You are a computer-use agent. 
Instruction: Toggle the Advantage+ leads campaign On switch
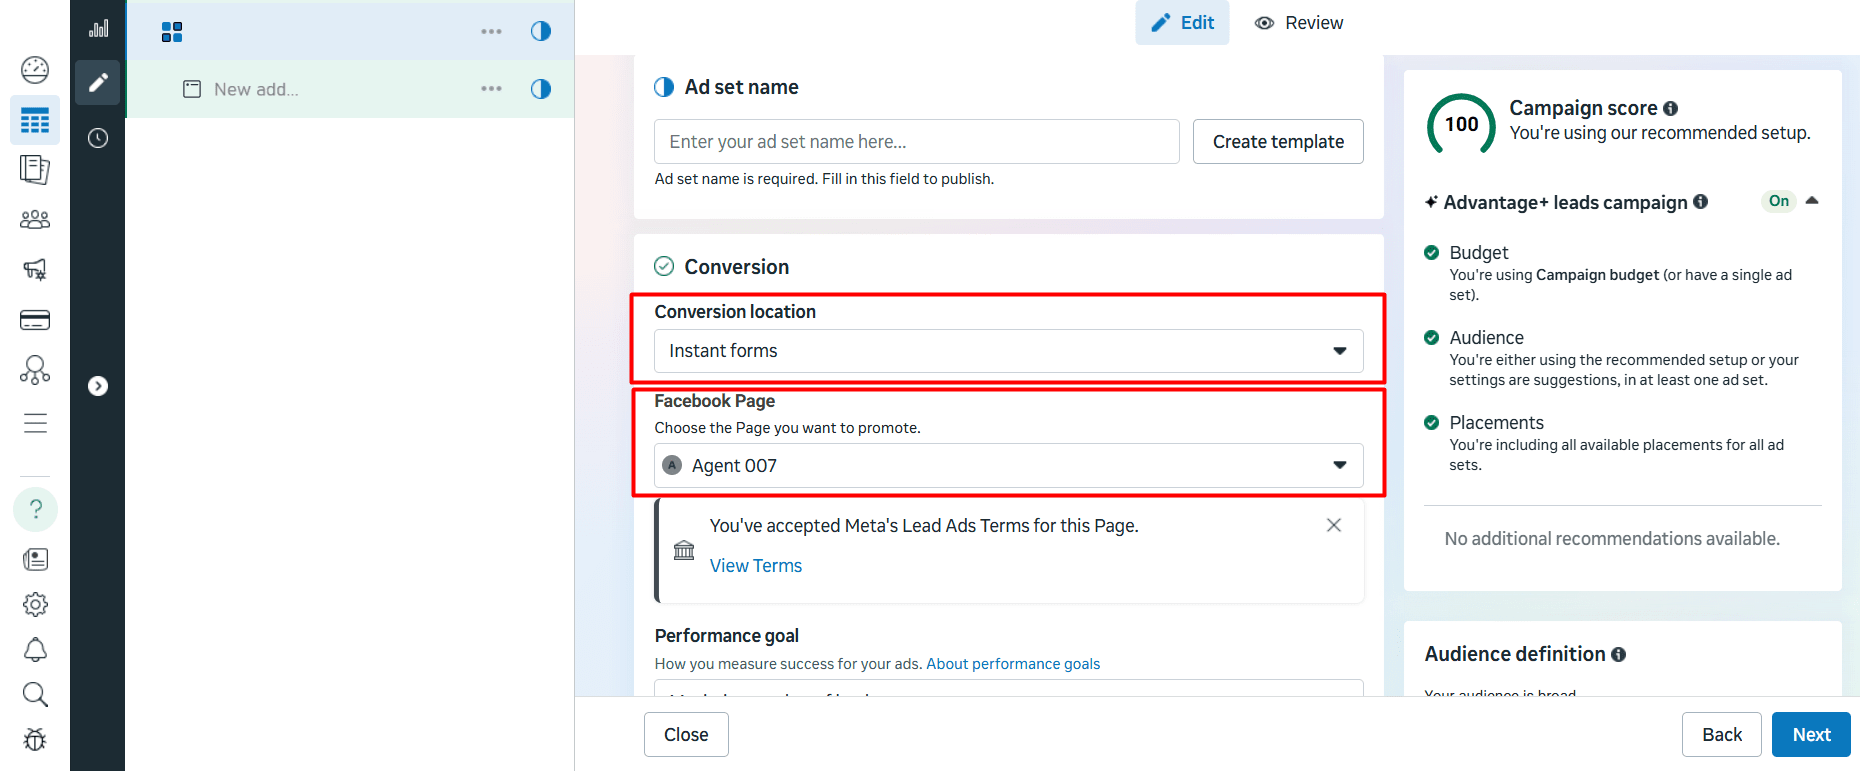click(1778, 201)
